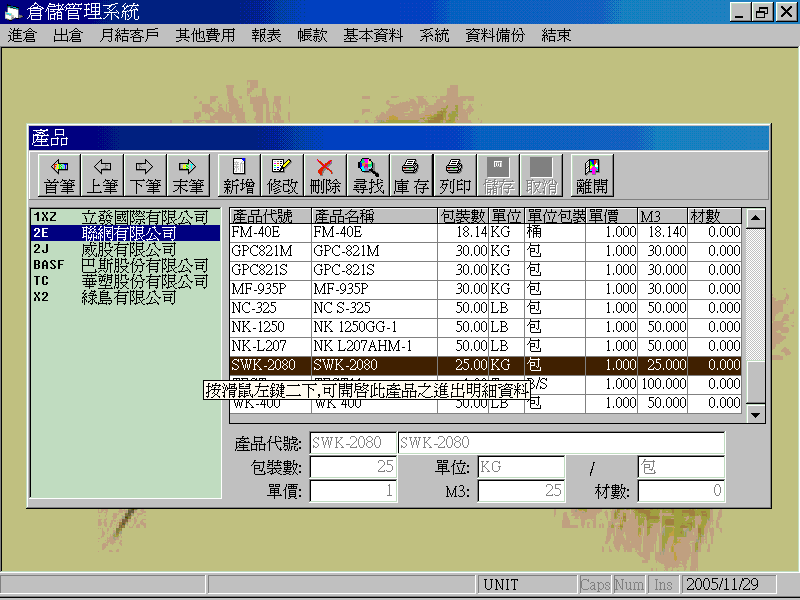Click the M3 column header

662,216
